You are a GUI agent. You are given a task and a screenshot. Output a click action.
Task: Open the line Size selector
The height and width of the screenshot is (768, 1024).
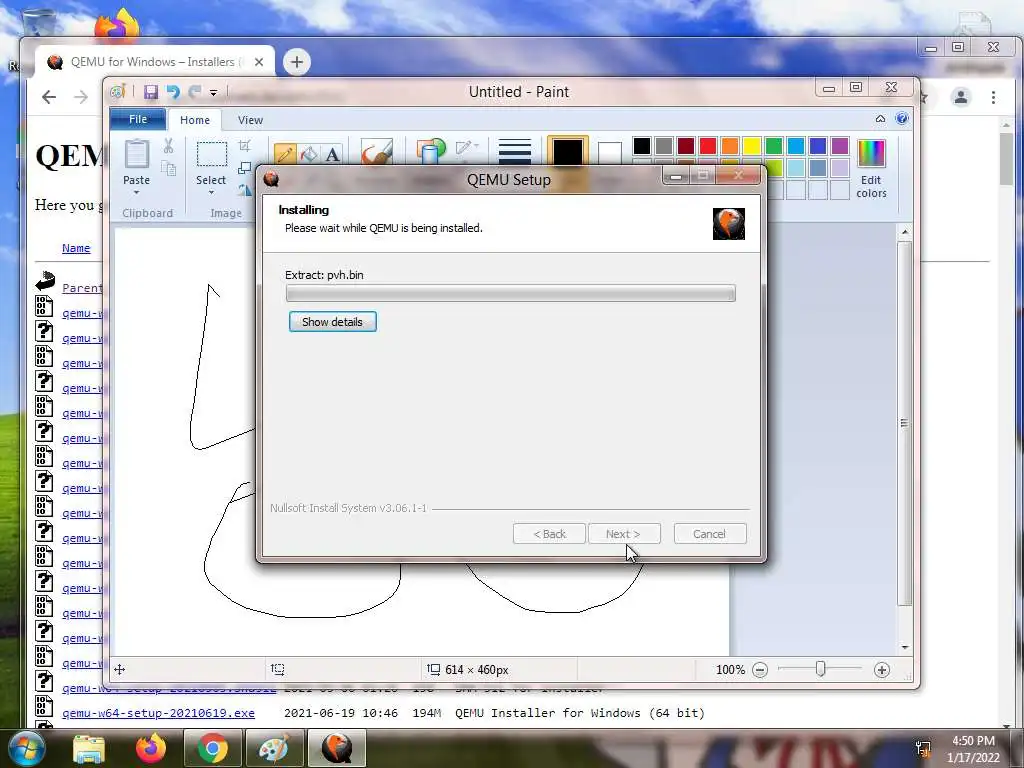pos(515,152)
